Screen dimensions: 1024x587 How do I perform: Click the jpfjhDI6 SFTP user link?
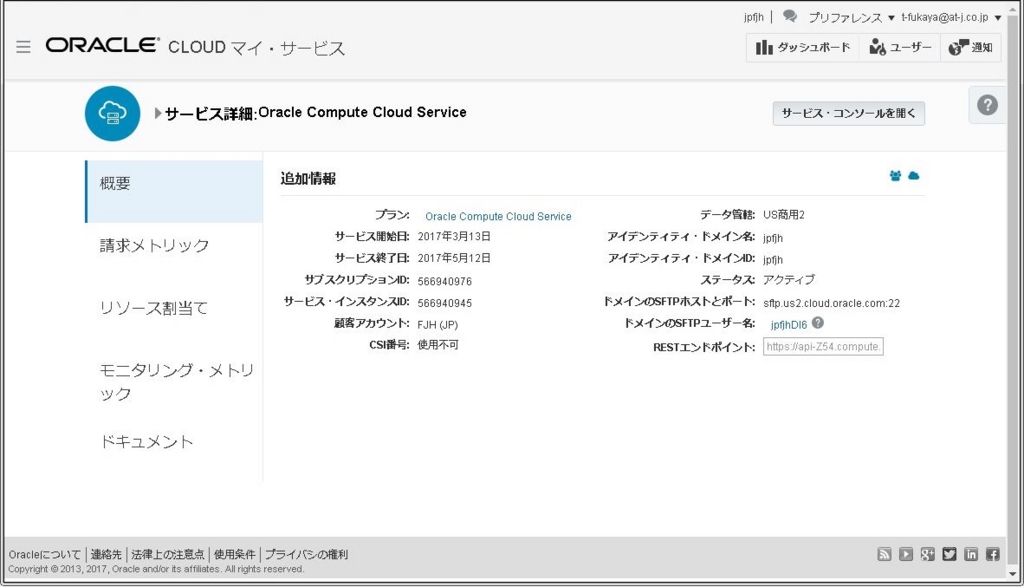(788, 325)
